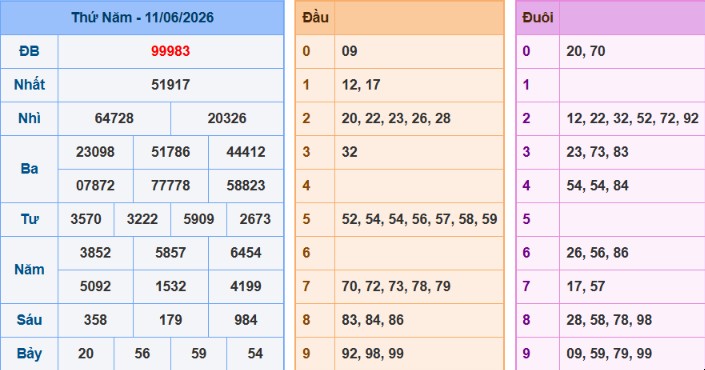
Task: Click the Nhất prize number 51917
Action: tap(170, 85)
